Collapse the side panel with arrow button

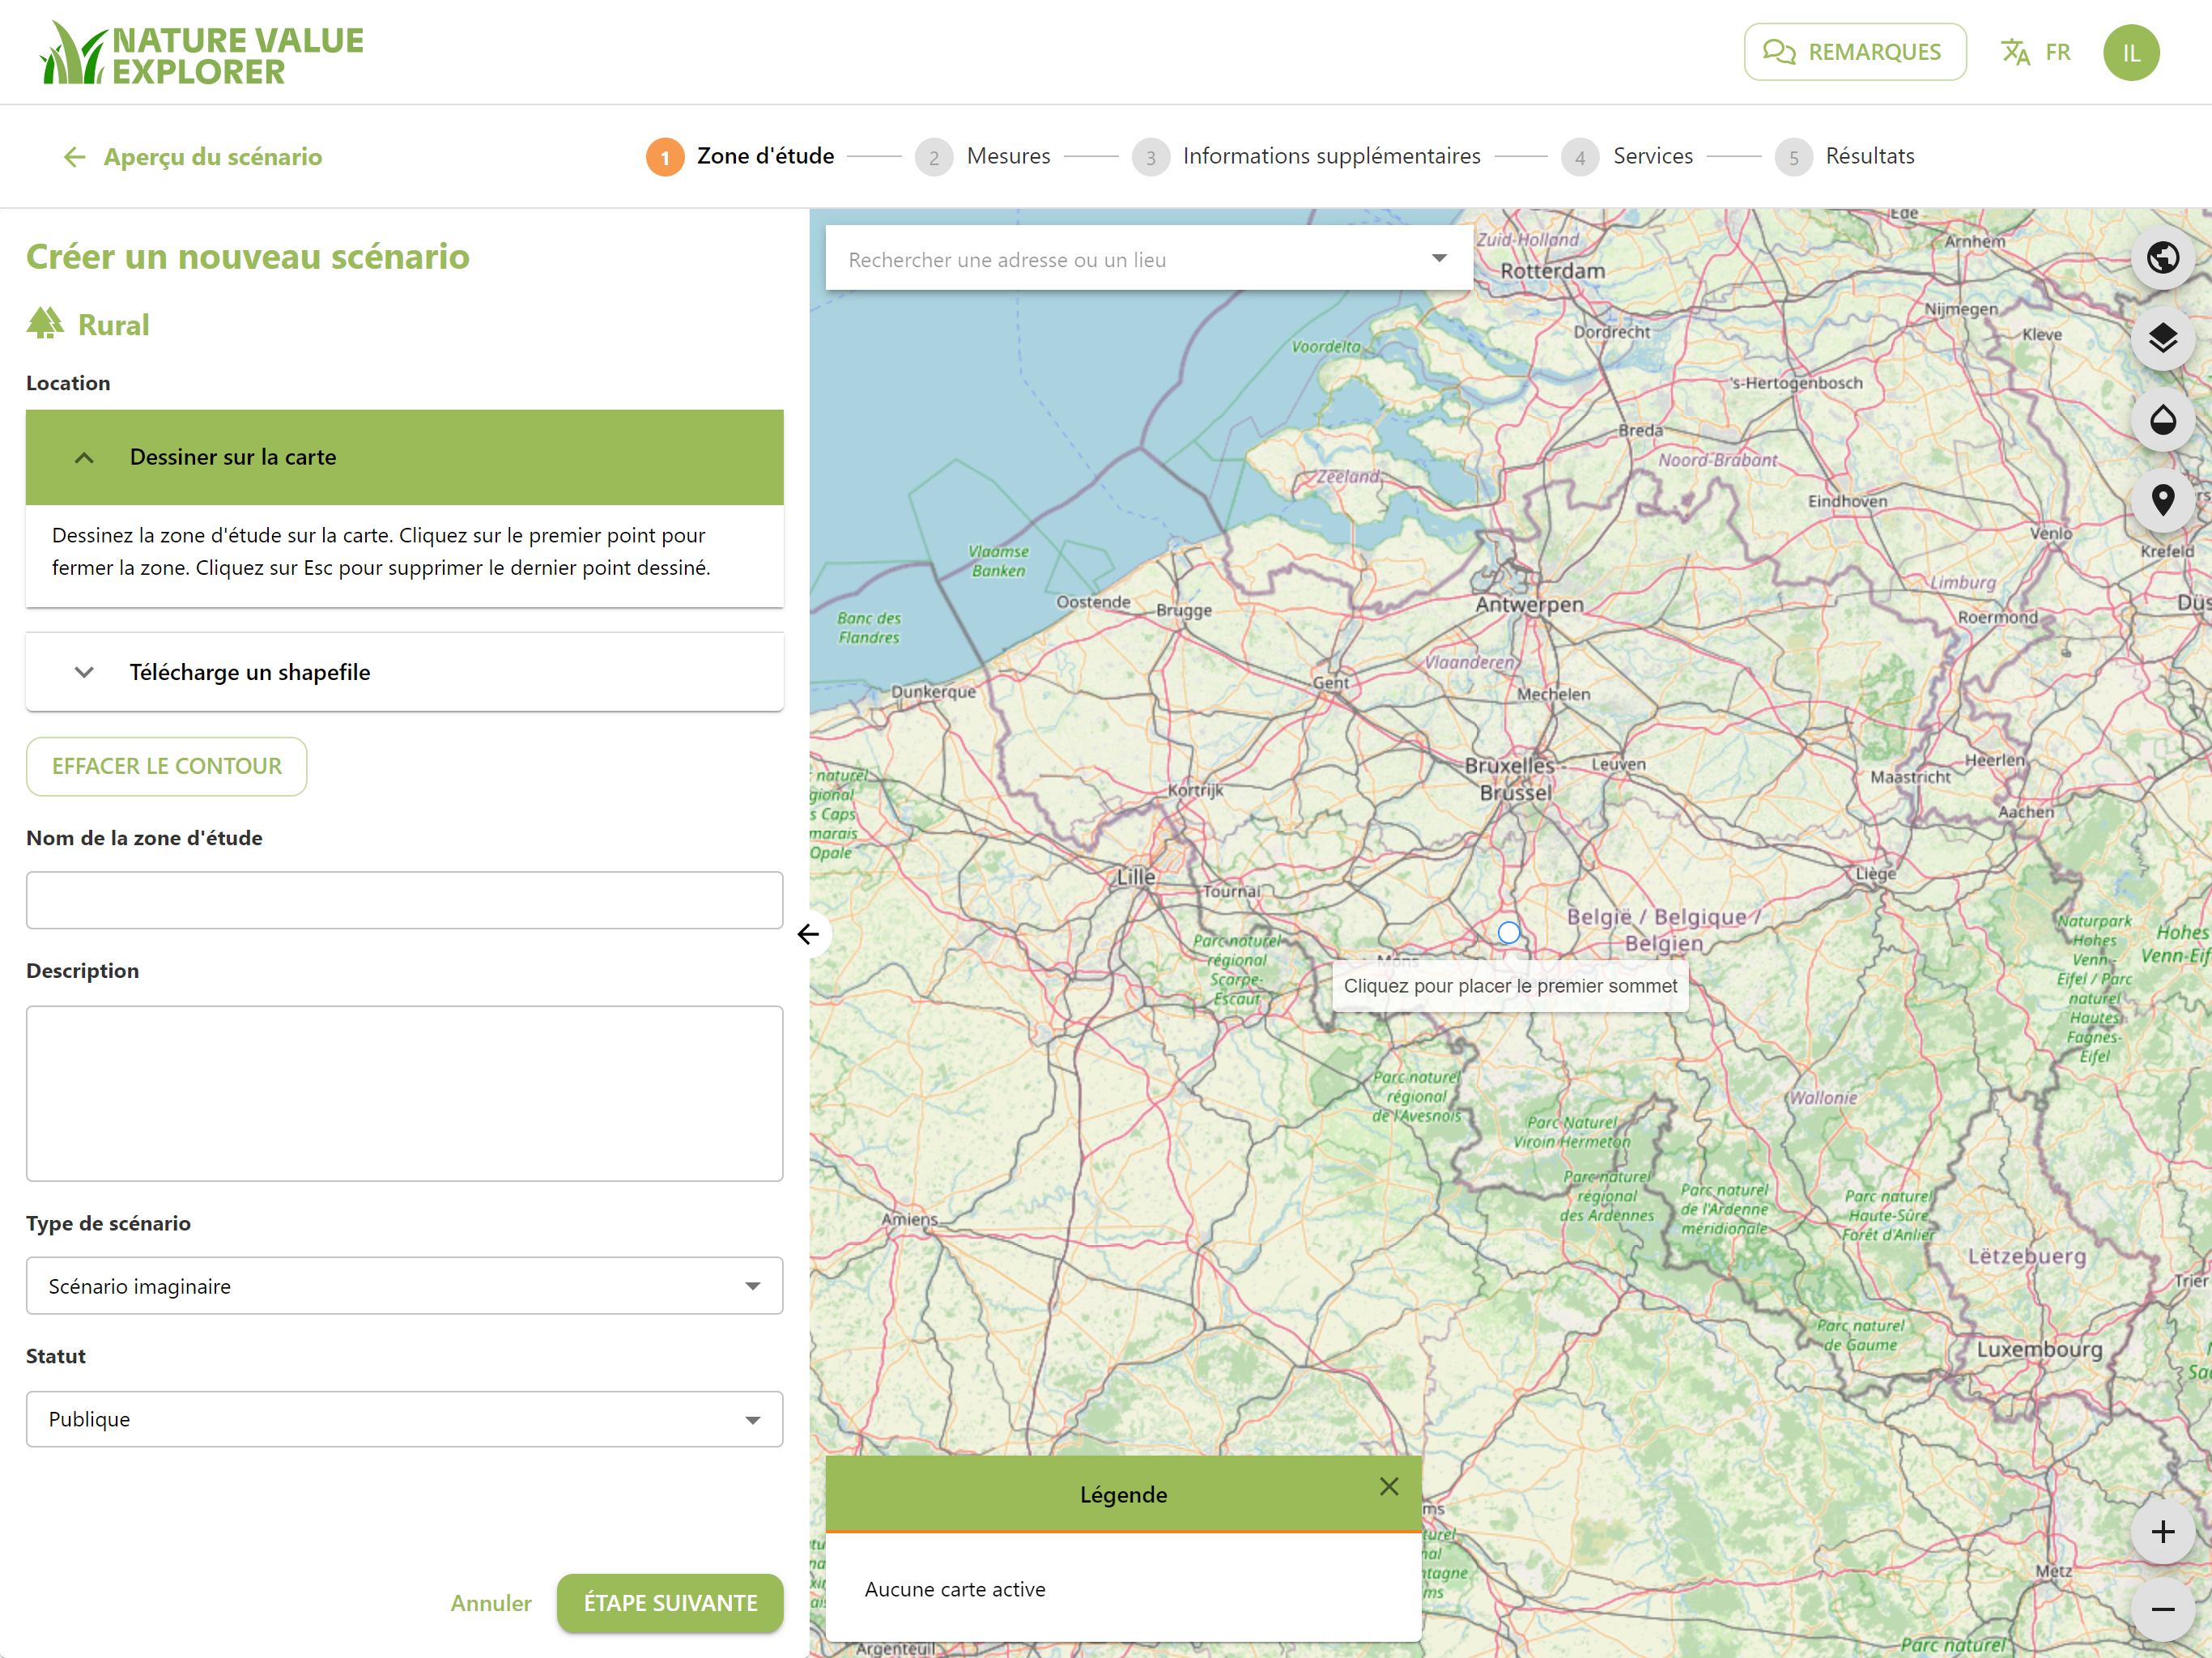(809, 934)
